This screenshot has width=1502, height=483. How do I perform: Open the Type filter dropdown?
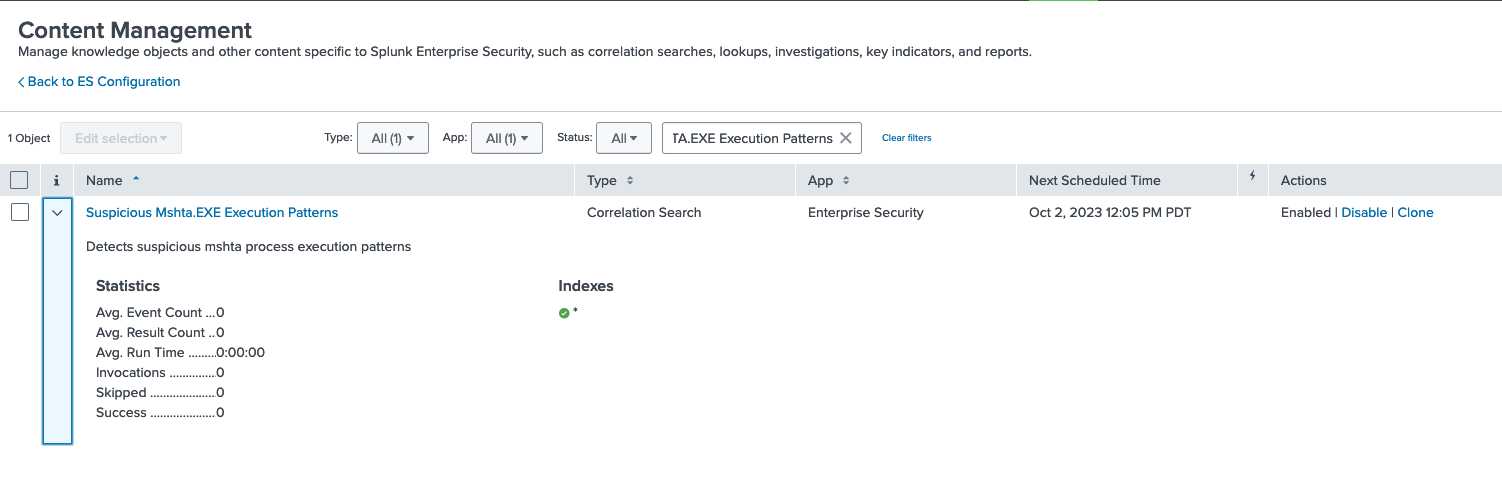[x=392, y=138]
